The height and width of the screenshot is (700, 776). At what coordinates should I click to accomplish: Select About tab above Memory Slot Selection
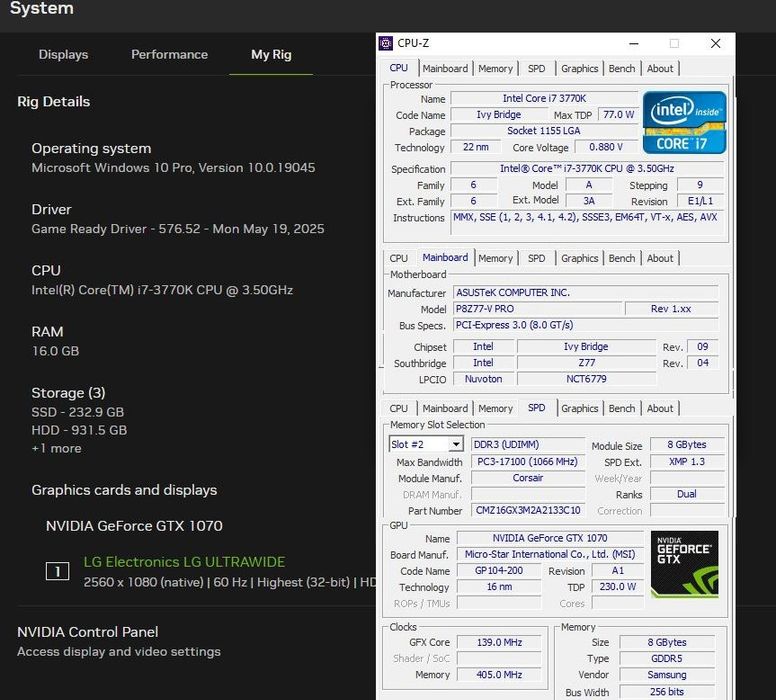click(660, 408)
